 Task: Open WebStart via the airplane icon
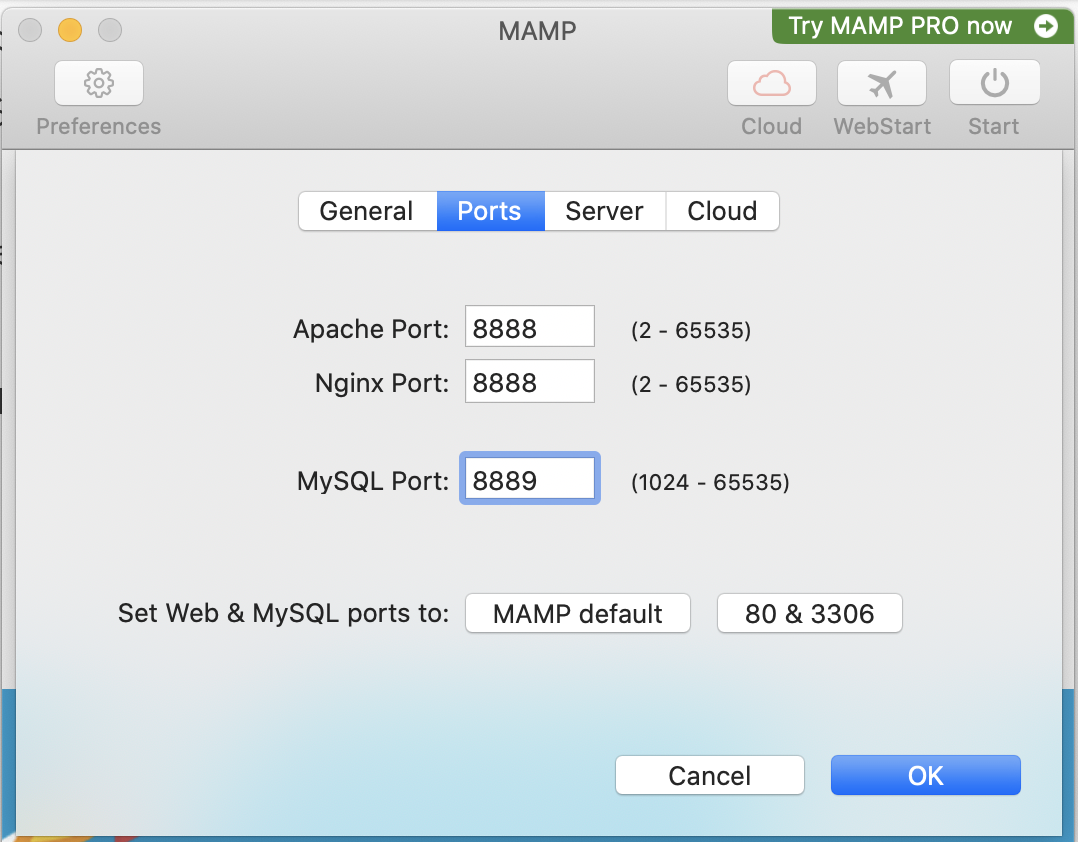tap(881, 83)
